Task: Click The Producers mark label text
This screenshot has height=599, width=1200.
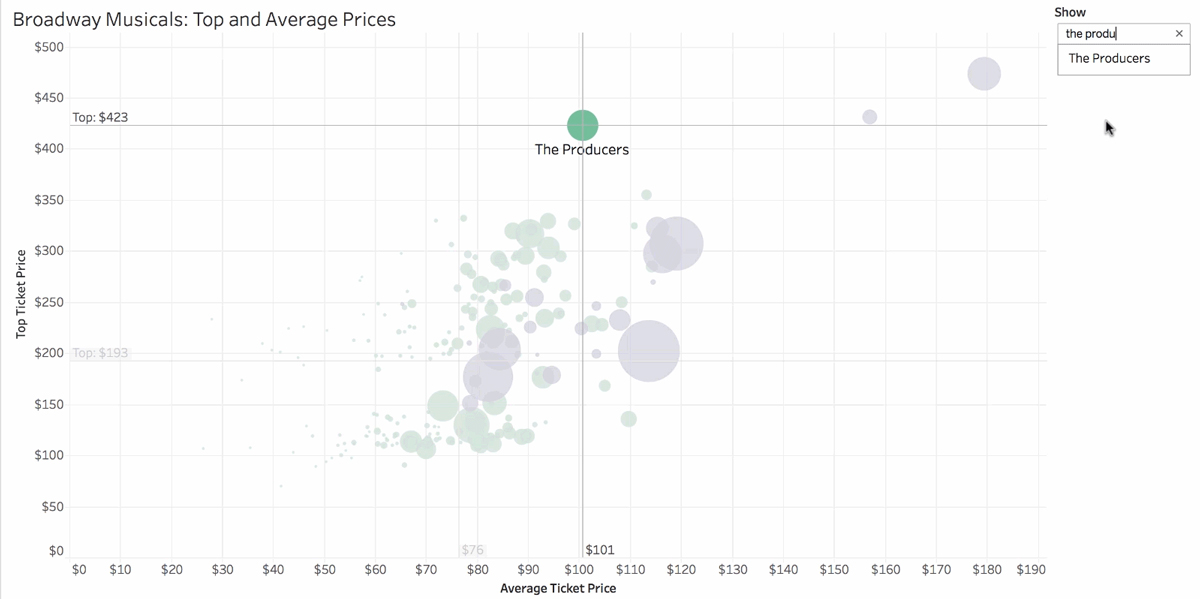Action: click(582, 149)
